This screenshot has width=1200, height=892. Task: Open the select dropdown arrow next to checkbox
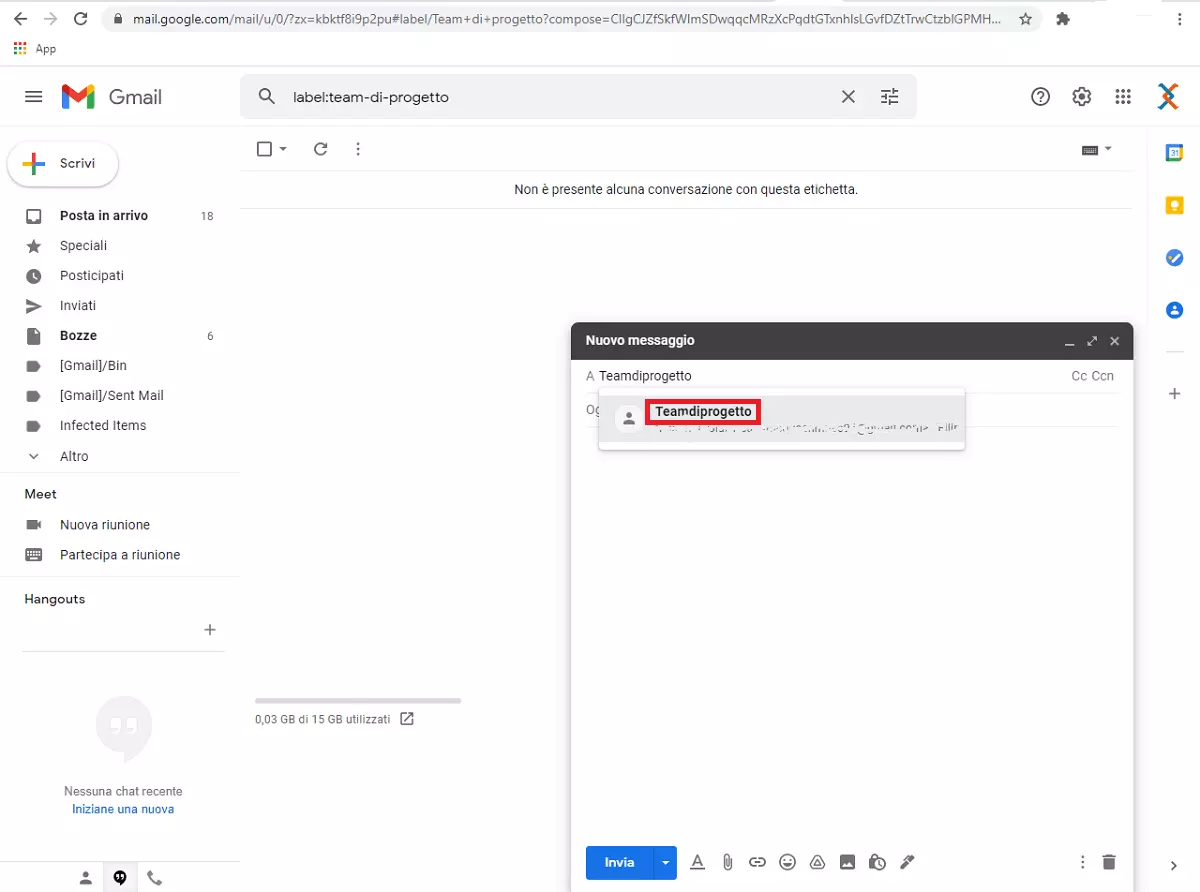(283, 149)
